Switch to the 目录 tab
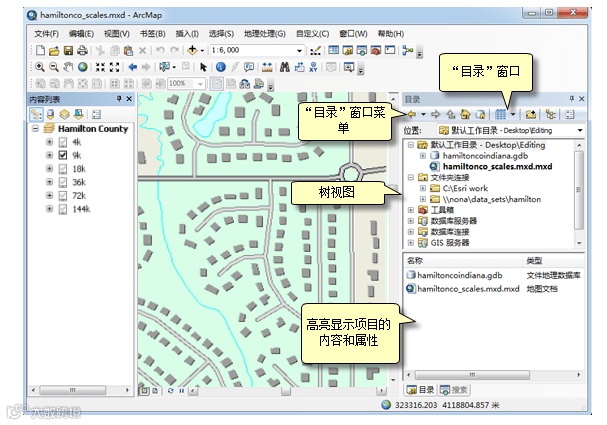607x425 pixels. click(420, 390)
